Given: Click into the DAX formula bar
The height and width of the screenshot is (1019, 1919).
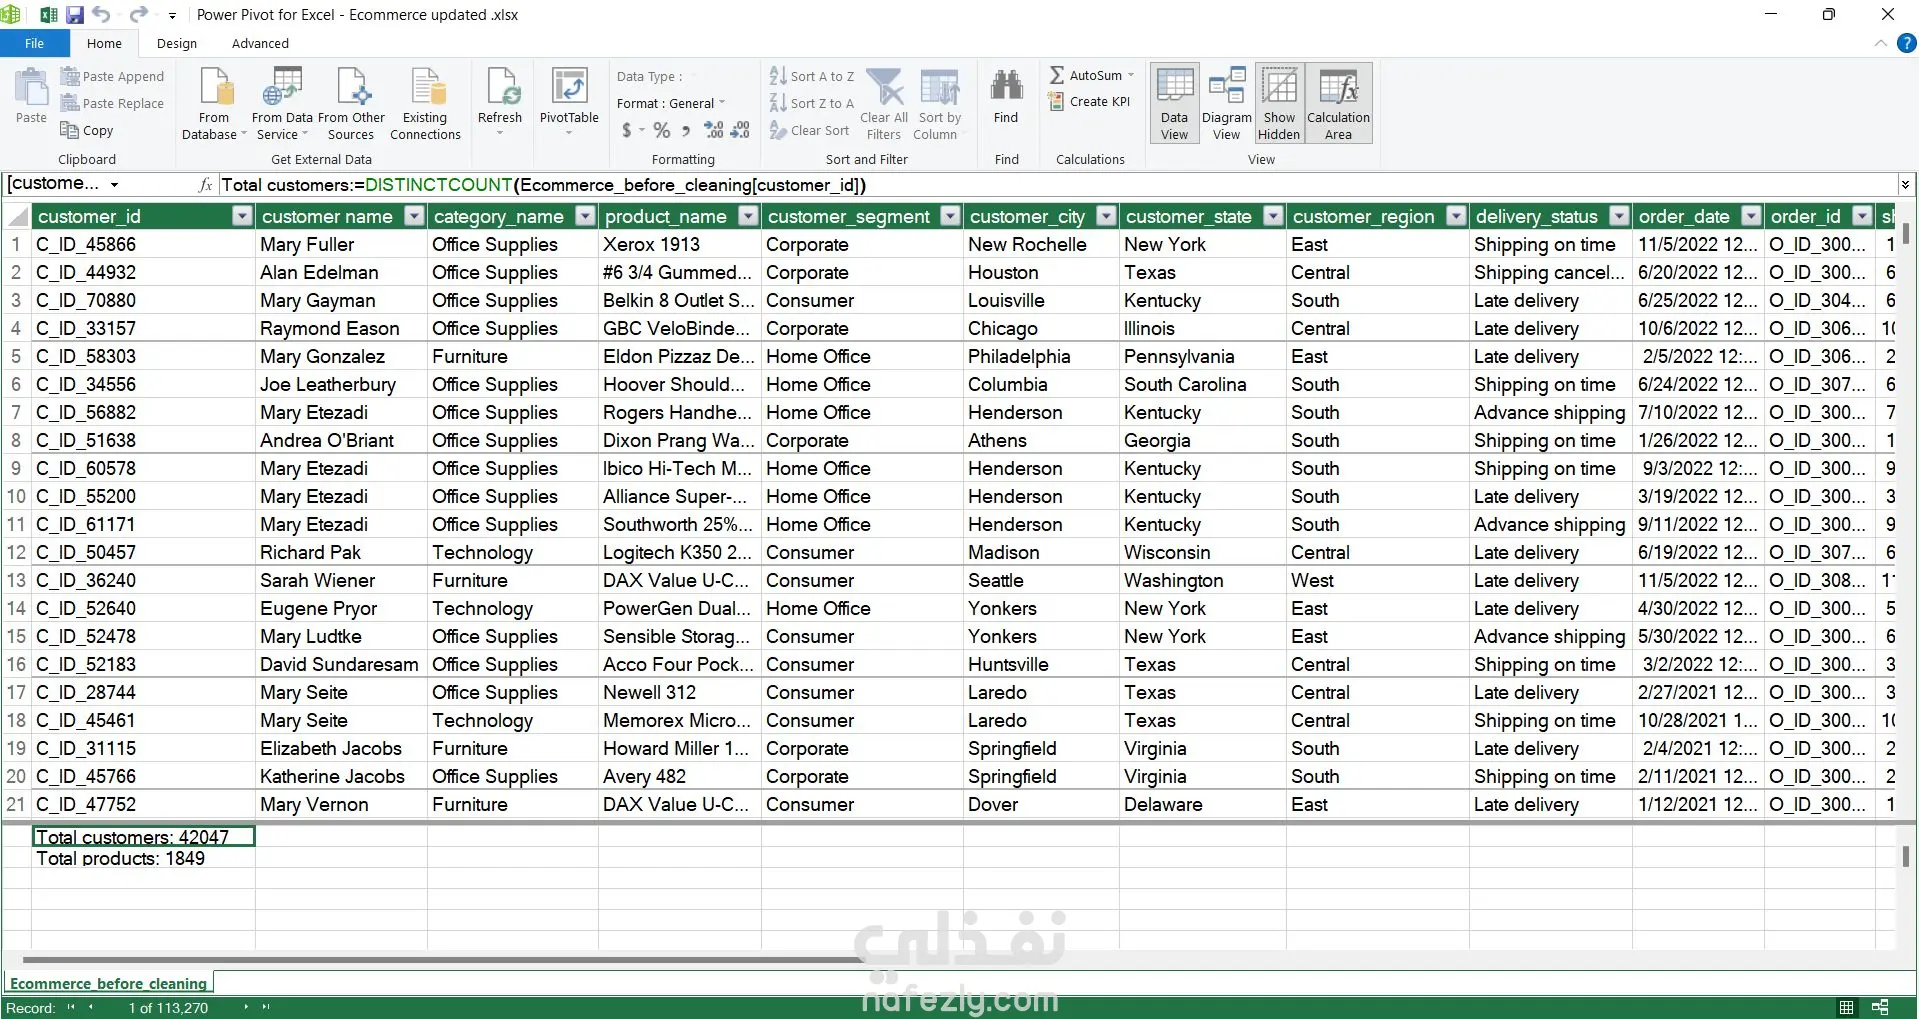Looking at the screenshot, I should (1057, 184).
